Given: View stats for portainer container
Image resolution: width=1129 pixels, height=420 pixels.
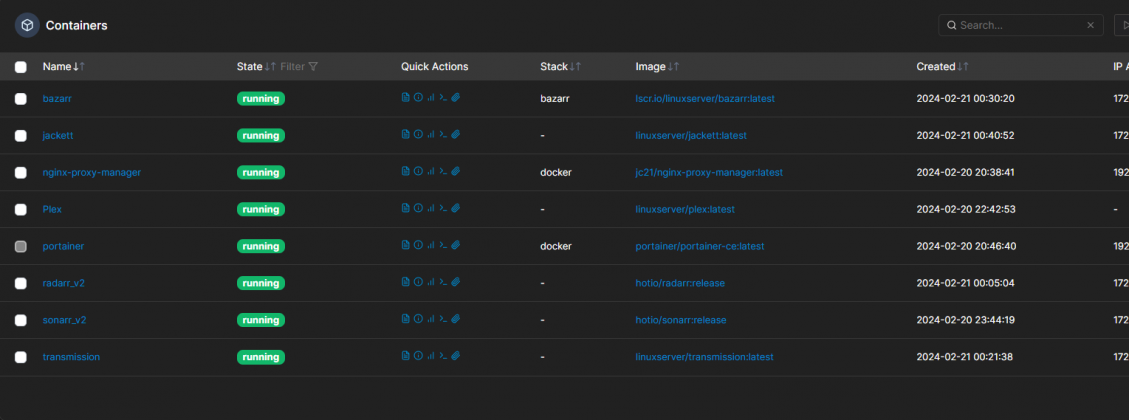Looking at the screenshot, I should (431, 245).
